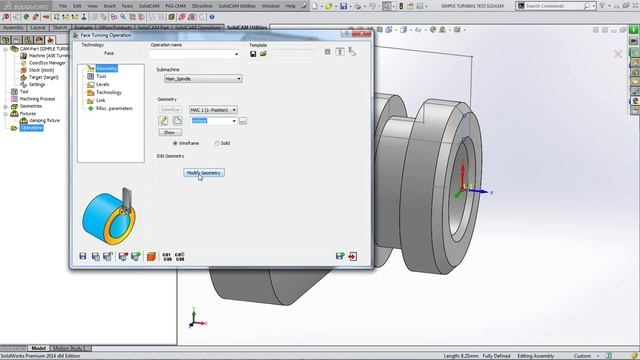Image resolution: width=640 pixels, height=360 pixels.
Task: Click Machining Process in CAM tree
Action: (x=37, y=99)
